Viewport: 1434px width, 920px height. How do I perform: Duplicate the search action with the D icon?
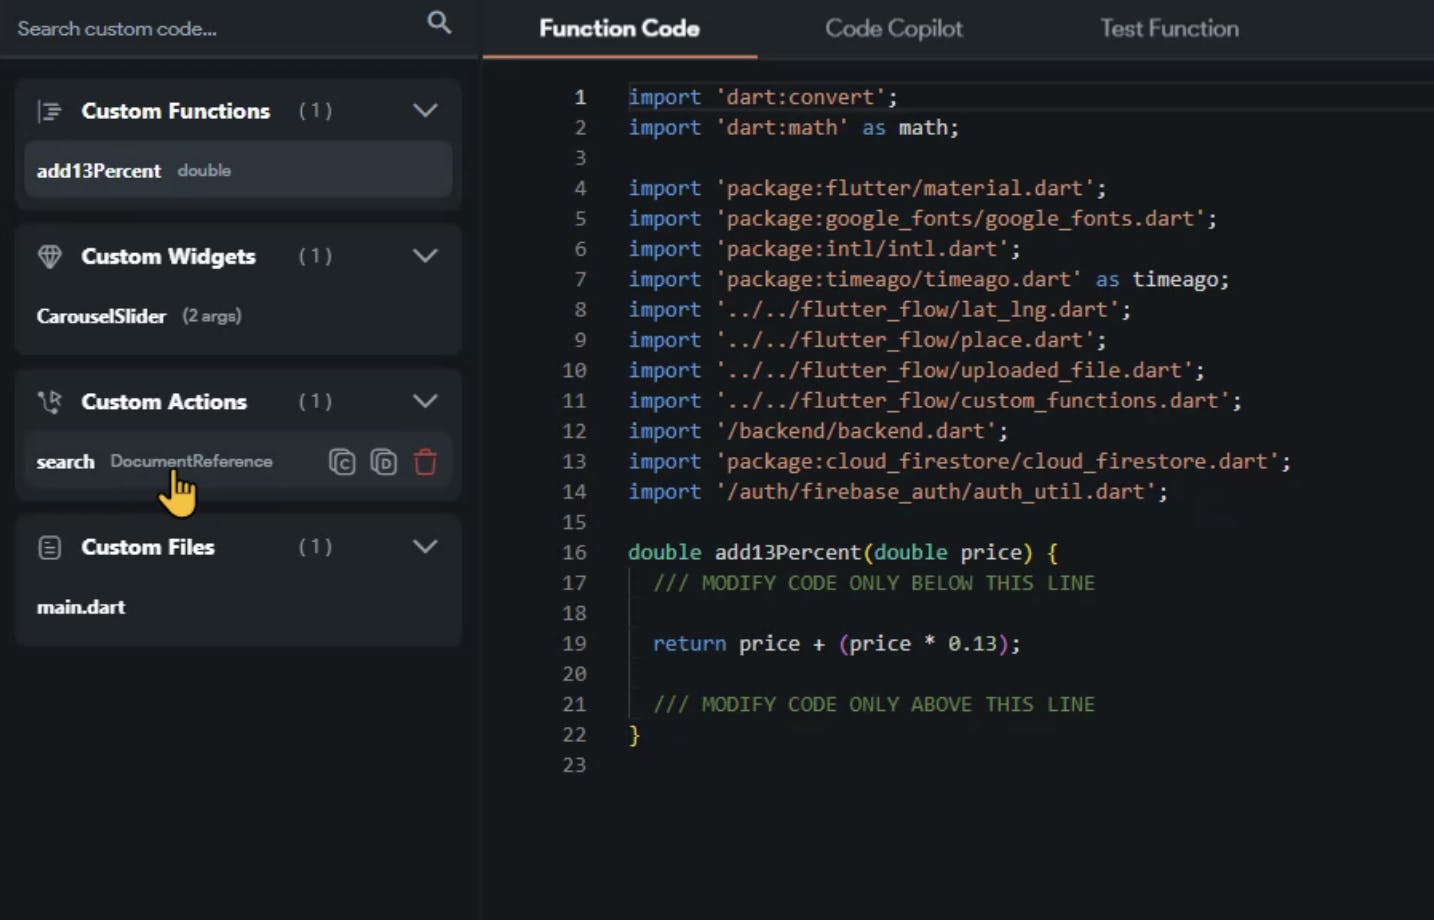point(384,462)
